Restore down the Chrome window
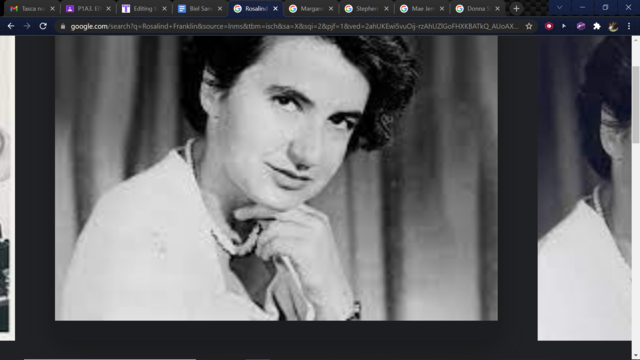 tap(605, 8)
